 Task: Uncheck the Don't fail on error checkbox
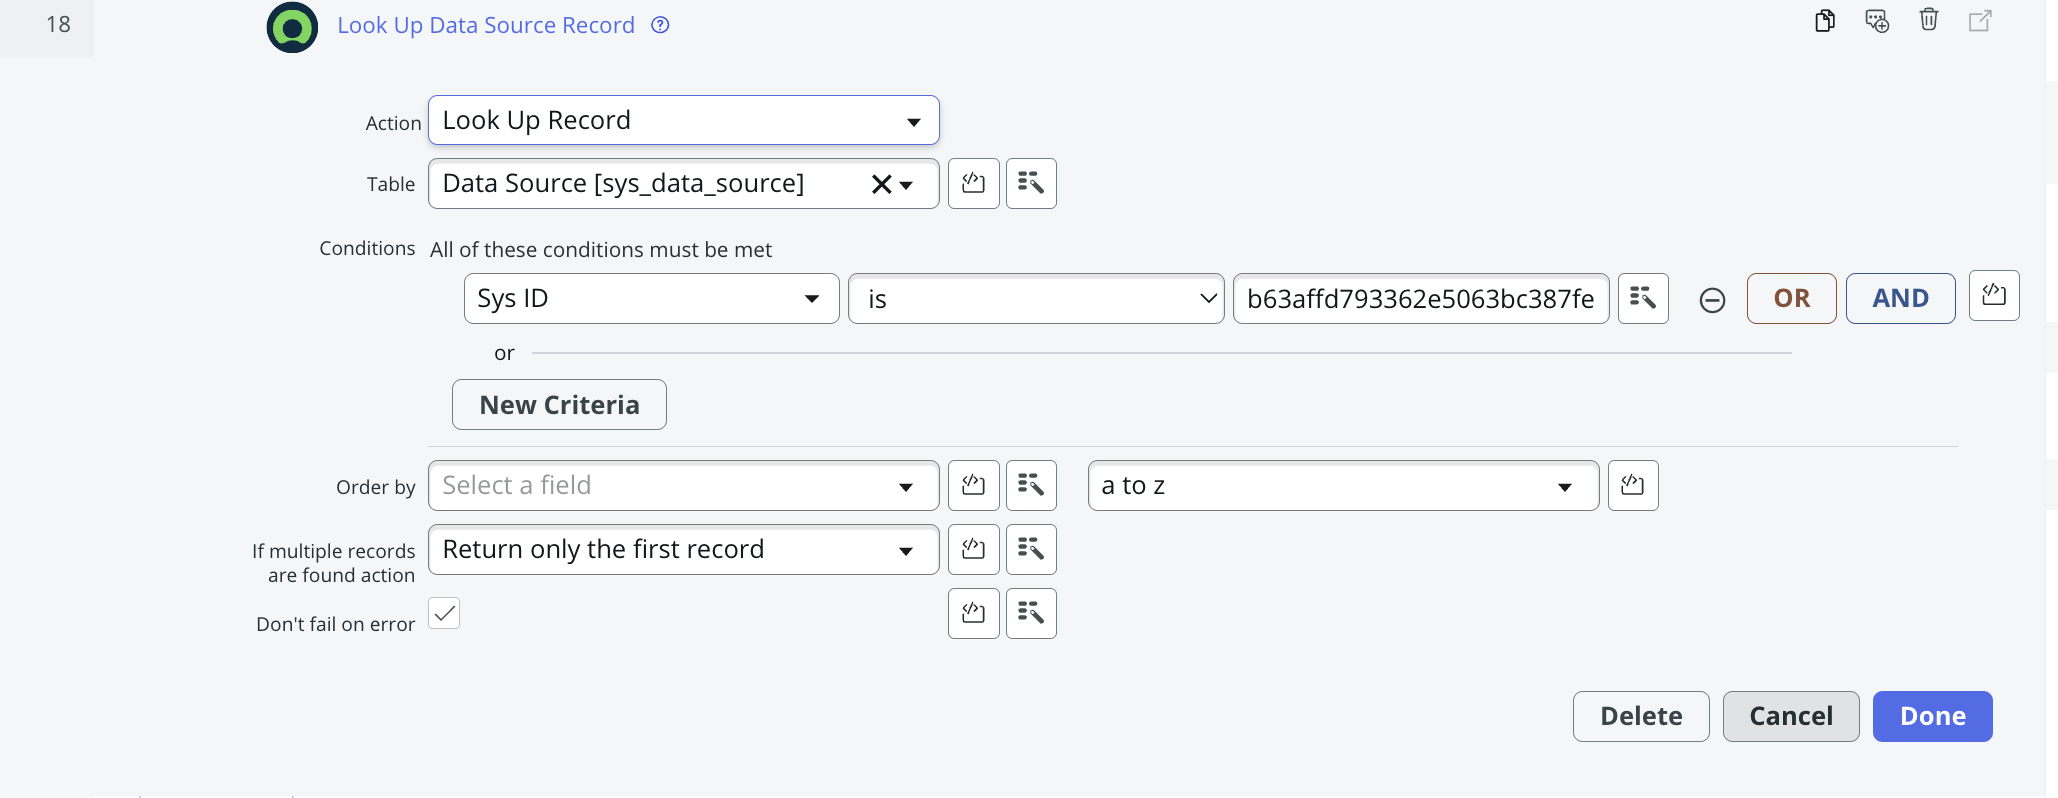pyautogui.click(x=444, y=613)
